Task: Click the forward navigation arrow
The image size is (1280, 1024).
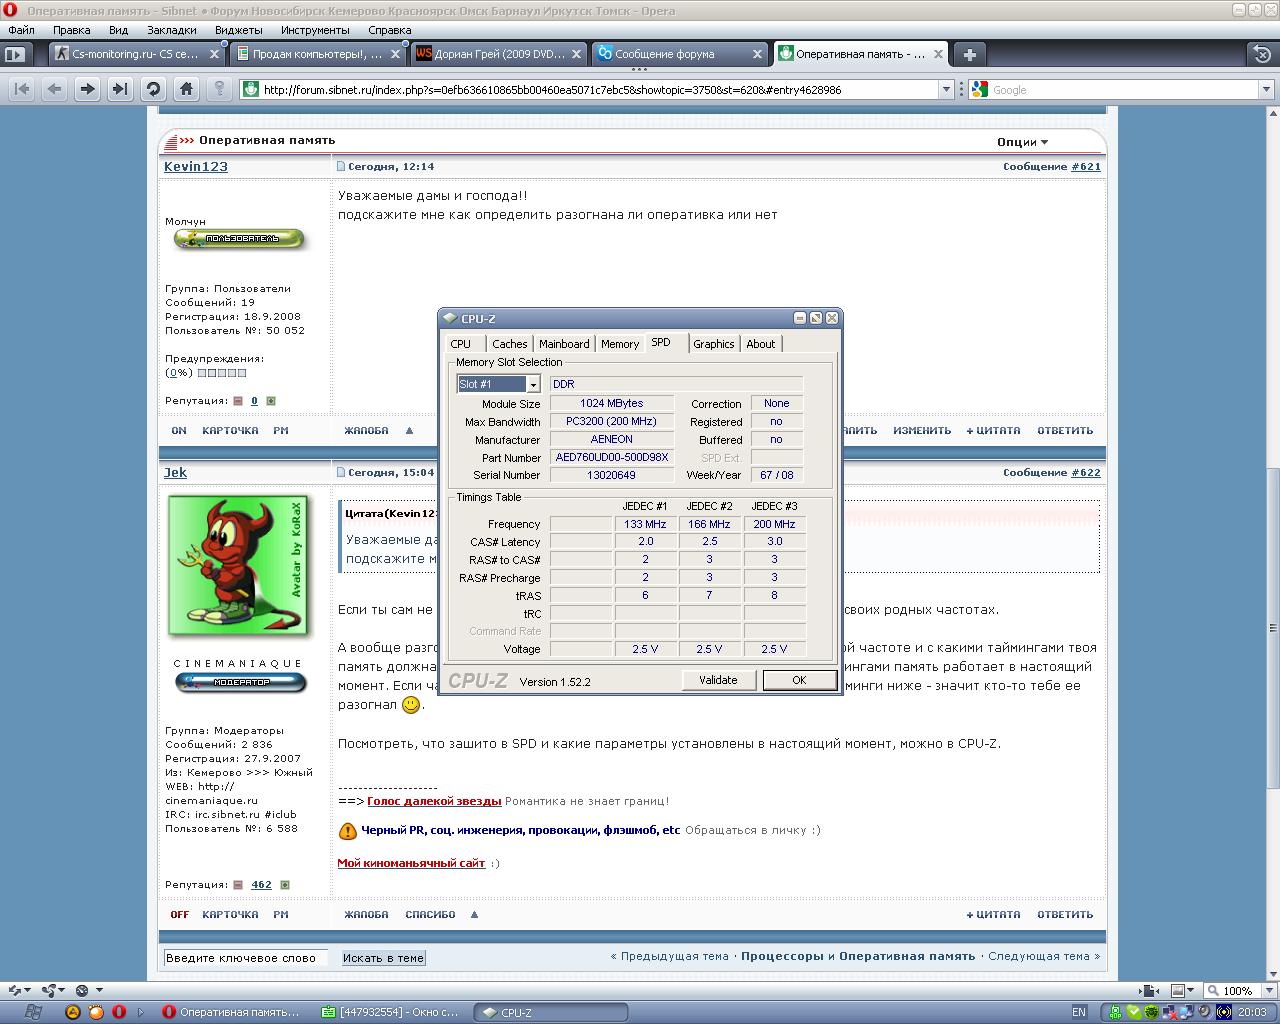Action: [87, 89]
